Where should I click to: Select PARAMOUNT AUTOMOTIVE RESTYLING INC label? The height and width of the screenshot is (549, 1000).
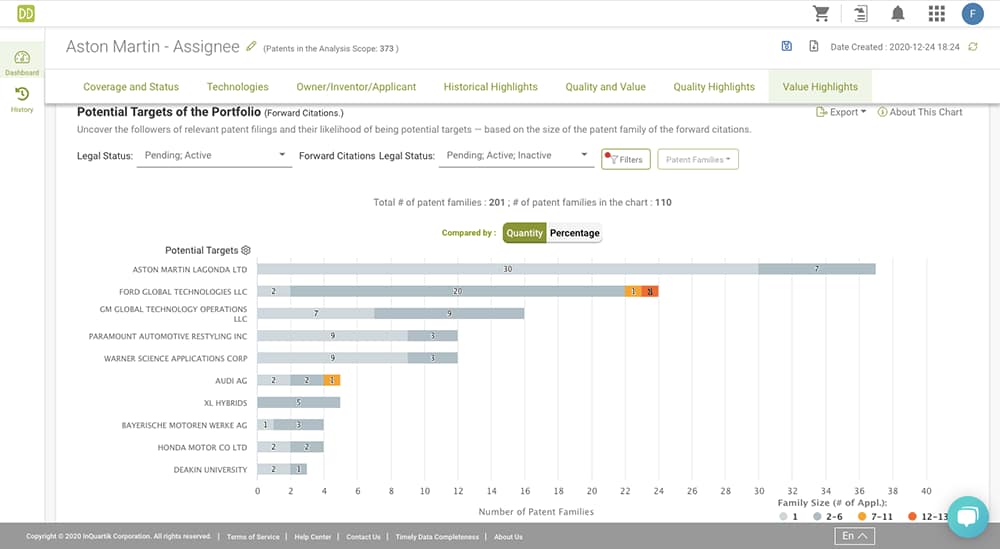pyautogui.click(x=168, y=336)
